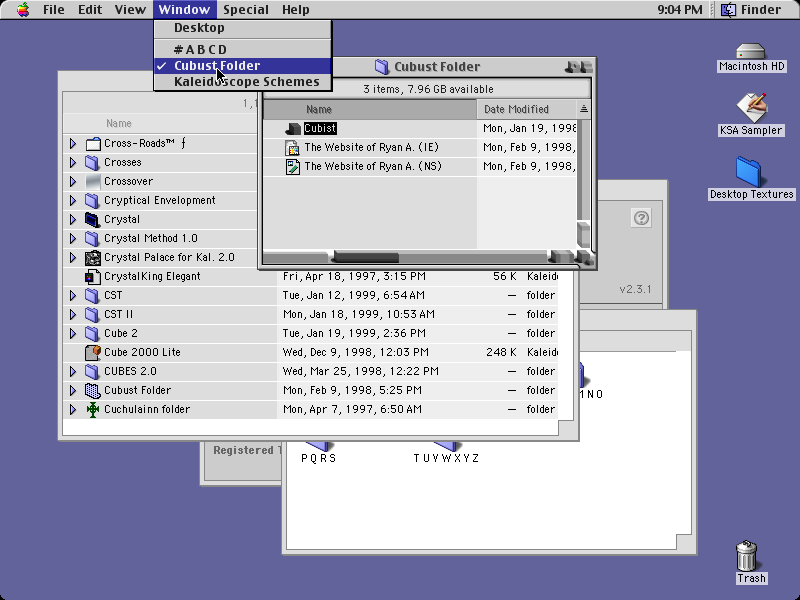Select the Website of Ryan A. (IE) icon

(292, 147)
